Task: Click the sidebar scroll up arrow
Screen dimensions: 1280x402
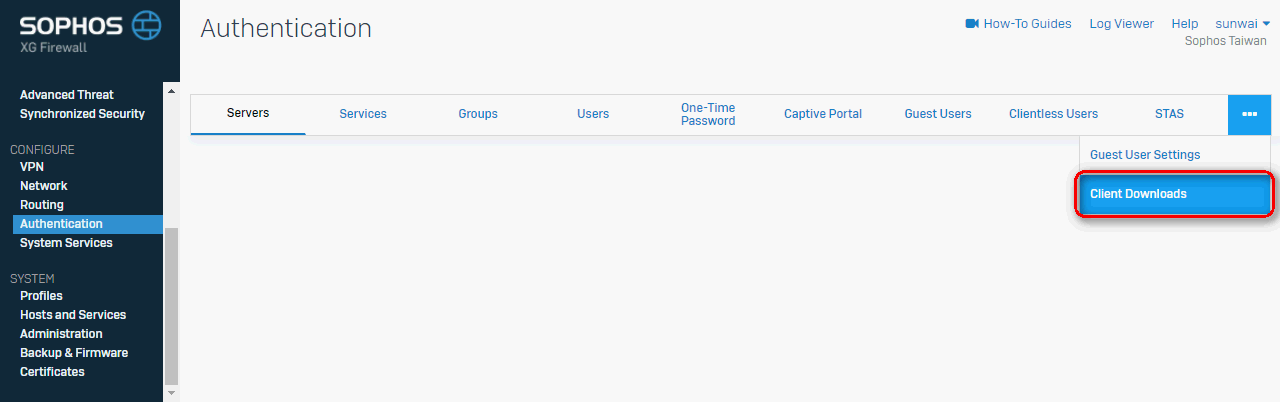Action: tap(171, 92)
